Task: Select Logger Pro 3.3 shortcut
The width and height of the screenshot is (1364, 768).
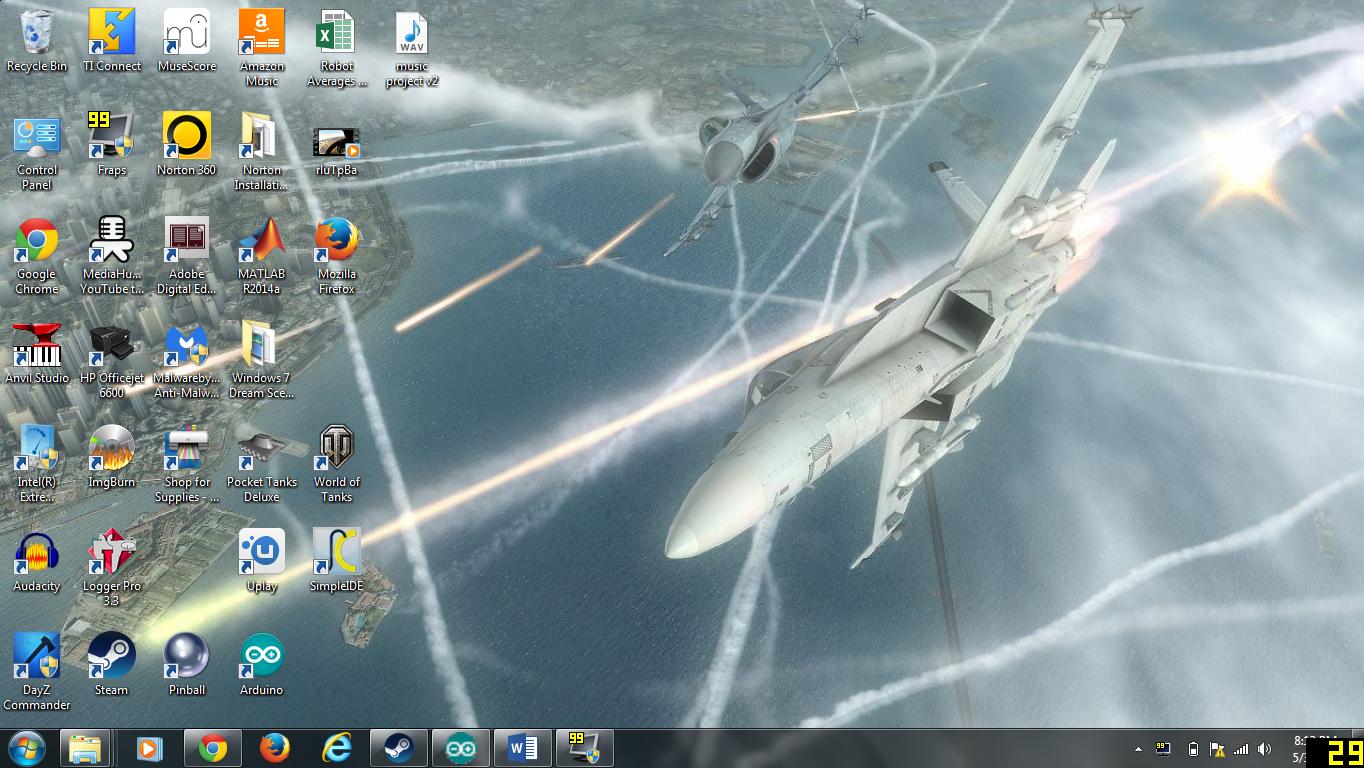Action: [x=112, y=568]
